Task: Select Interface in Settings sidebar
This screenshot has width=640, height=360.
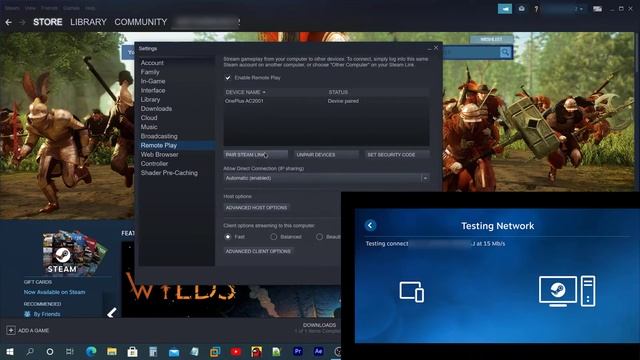Action: click(x=153, y=90)
